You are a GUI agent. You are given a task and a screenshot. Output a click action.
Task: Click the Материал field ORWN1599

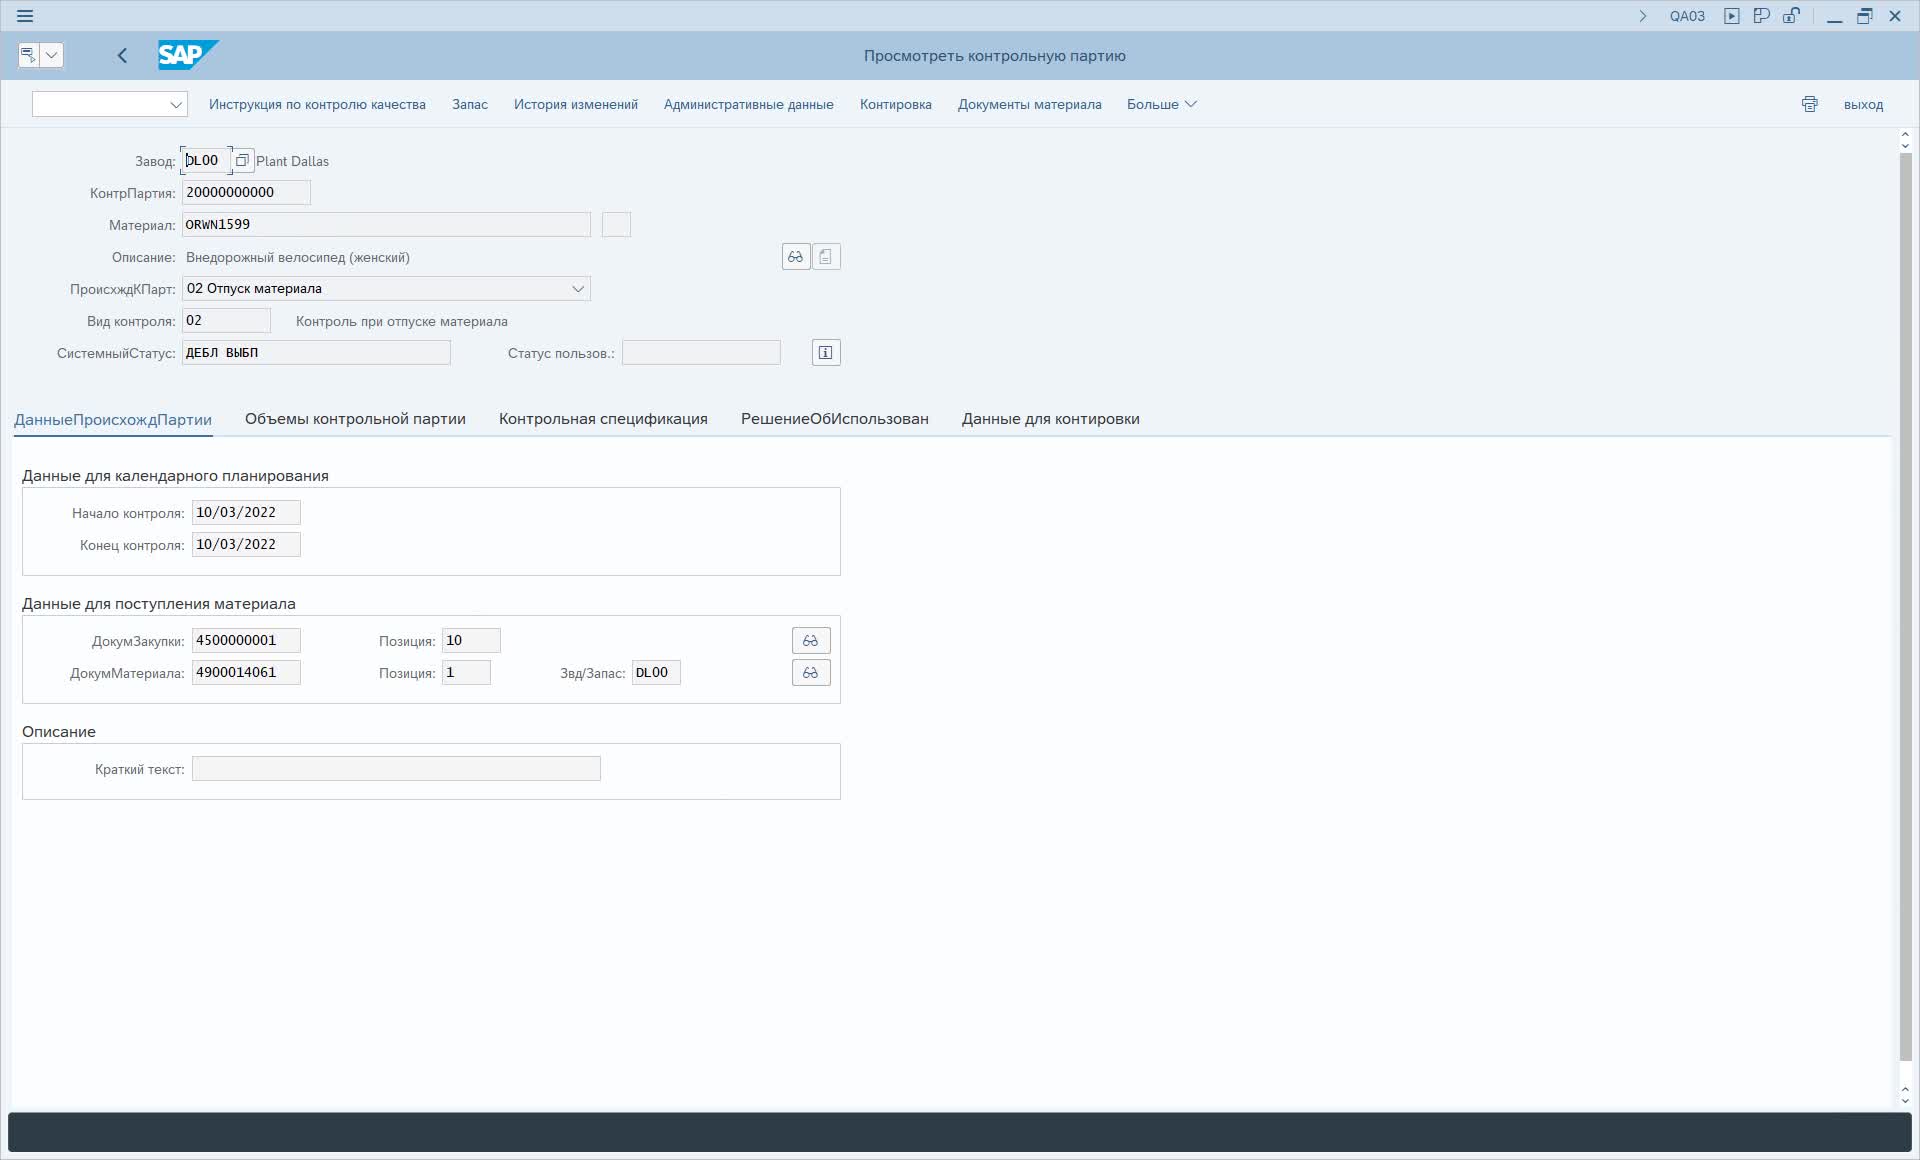tap(386, 224)
